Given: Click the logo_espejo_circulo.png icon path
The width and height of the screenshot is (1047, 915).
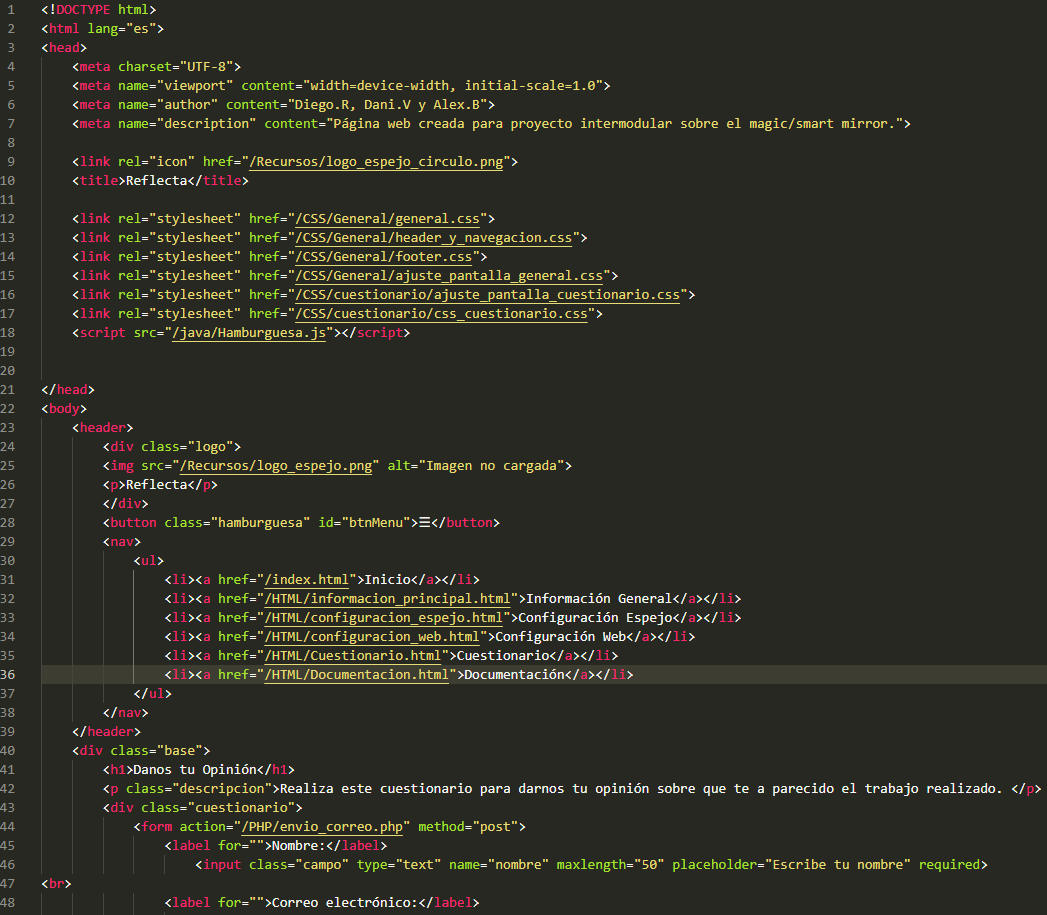Looking at the screenshot, I should pyautogui.click(x=376, y=162).
